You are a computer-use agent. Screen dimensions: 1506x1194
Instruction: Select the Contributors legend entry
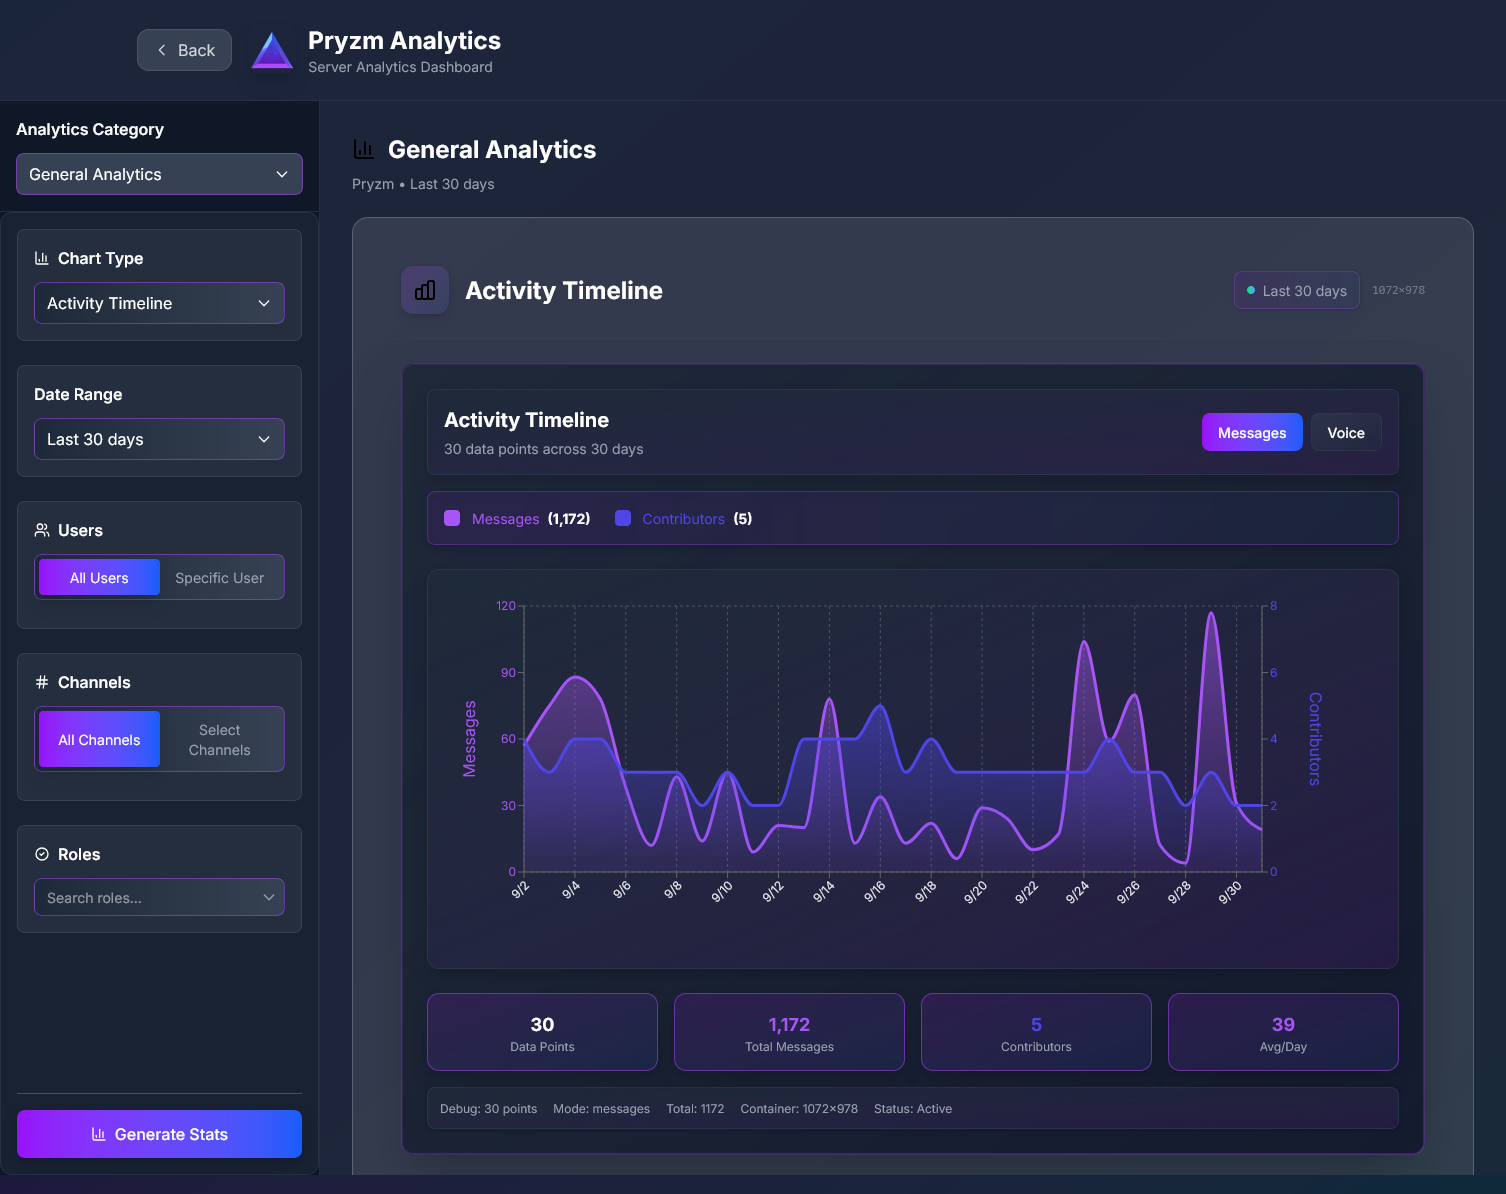(x=683, y=518)
